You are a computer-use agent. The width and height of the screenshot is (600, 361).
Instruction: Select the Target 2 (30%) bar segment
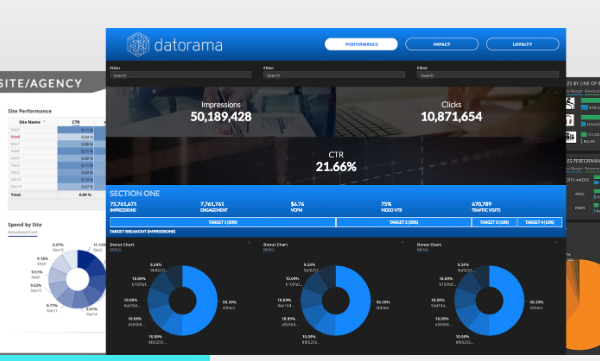[404, 222]
